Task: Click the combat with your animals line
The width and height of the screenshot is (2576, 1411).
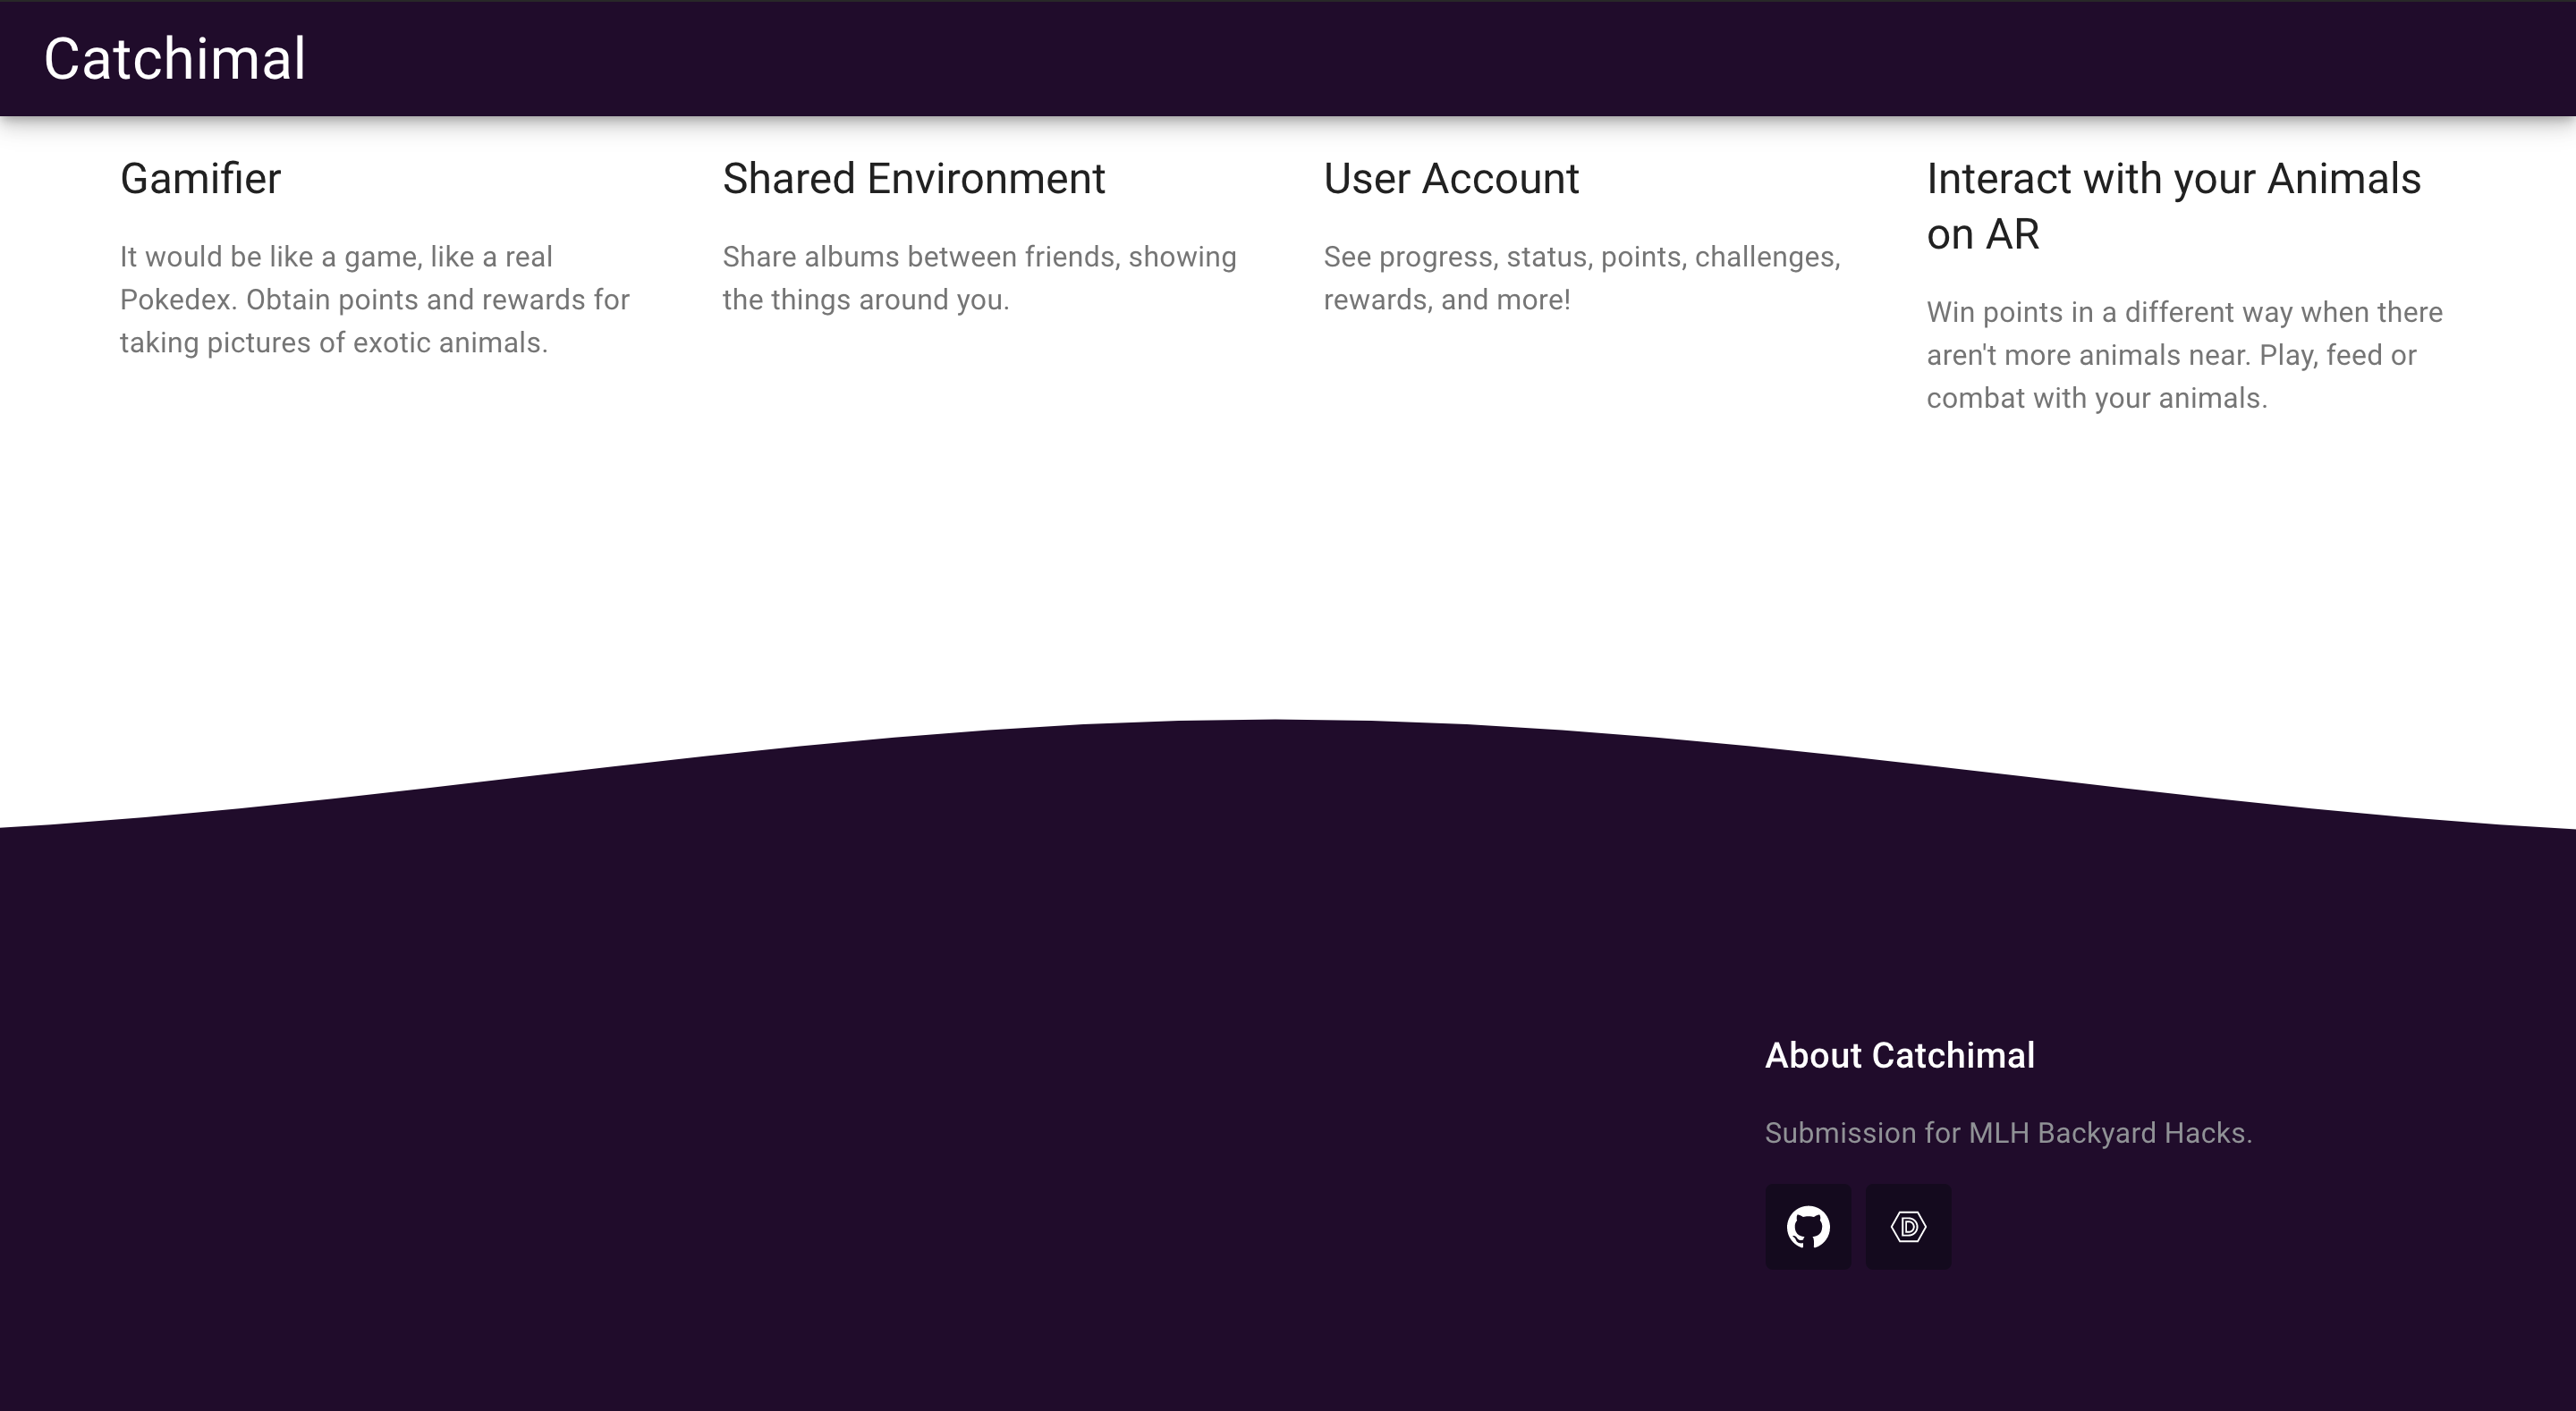Action: pyautogui.click(x=2095, y=398)
